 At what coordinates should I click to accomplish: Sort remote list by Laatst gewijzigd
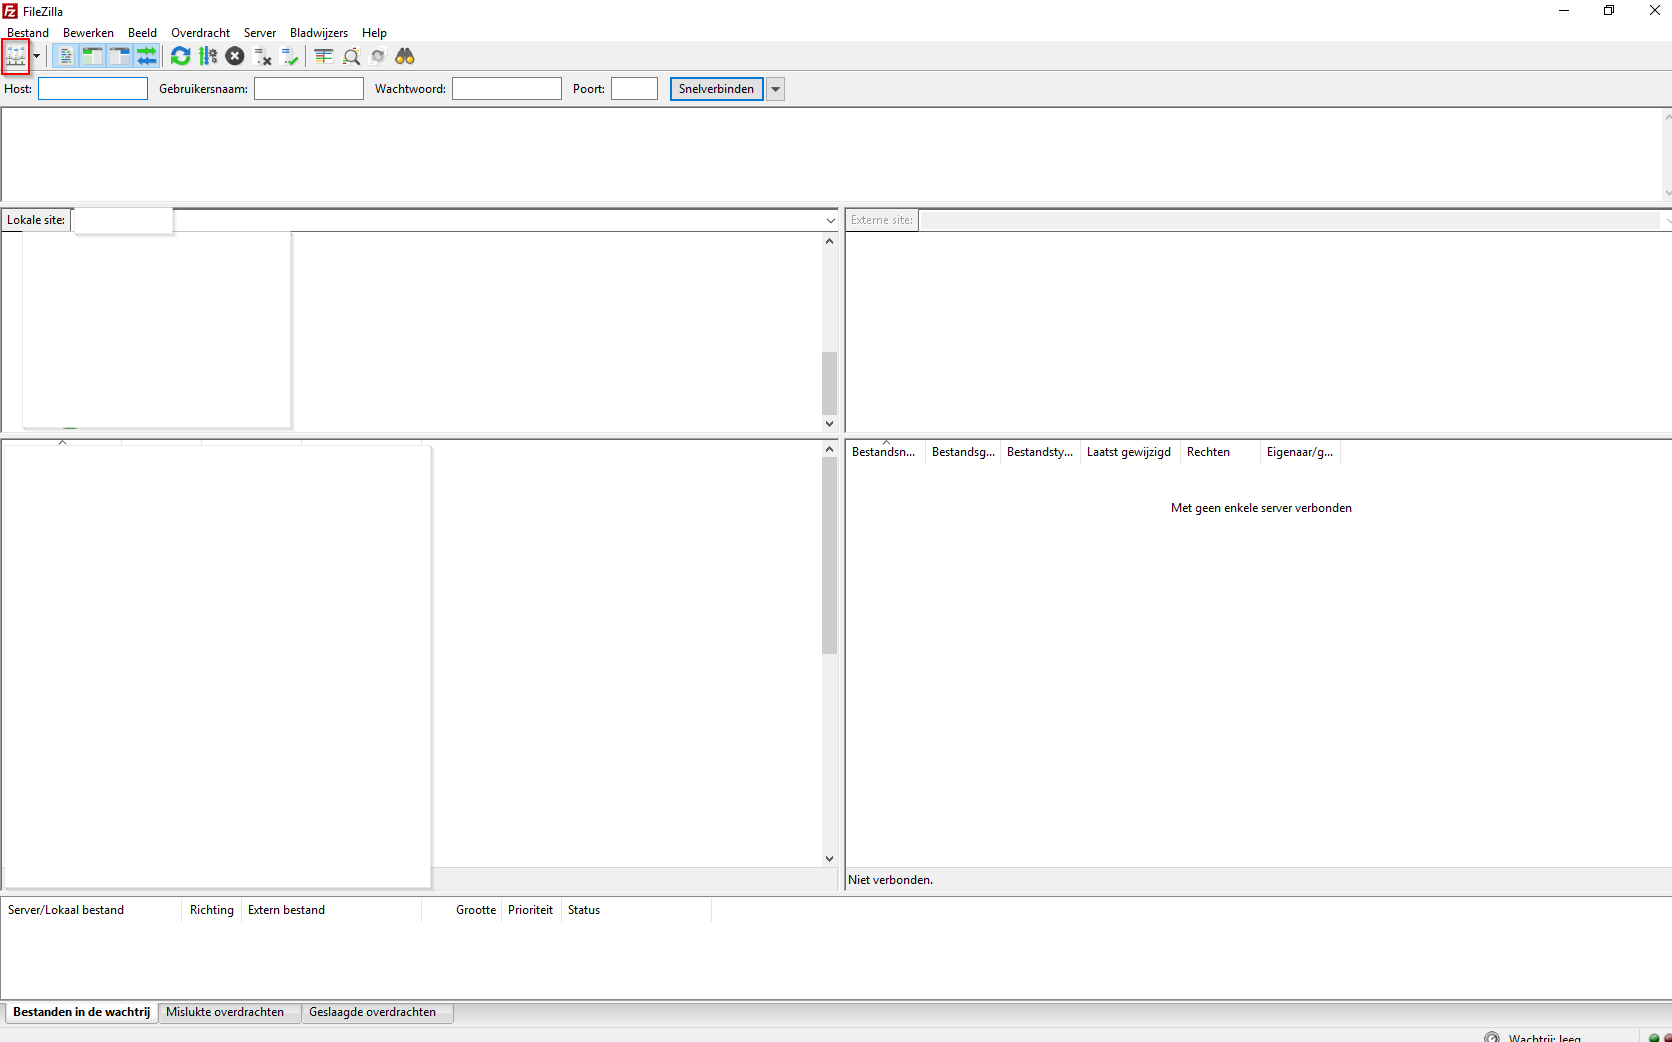1130,452
